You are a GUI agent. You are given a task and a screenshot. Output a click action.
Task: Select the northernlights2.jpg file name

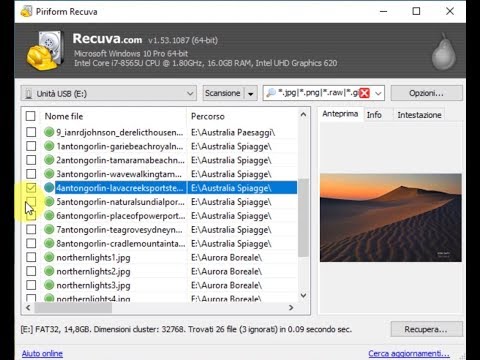(93, 272)
